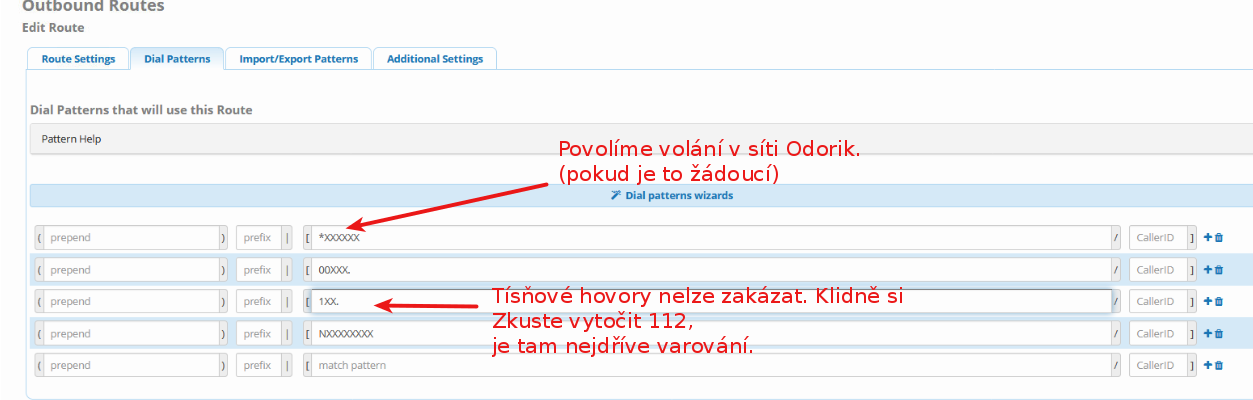
Task: Add a row after the *XXXXXX pattern
Action: 1208,238
